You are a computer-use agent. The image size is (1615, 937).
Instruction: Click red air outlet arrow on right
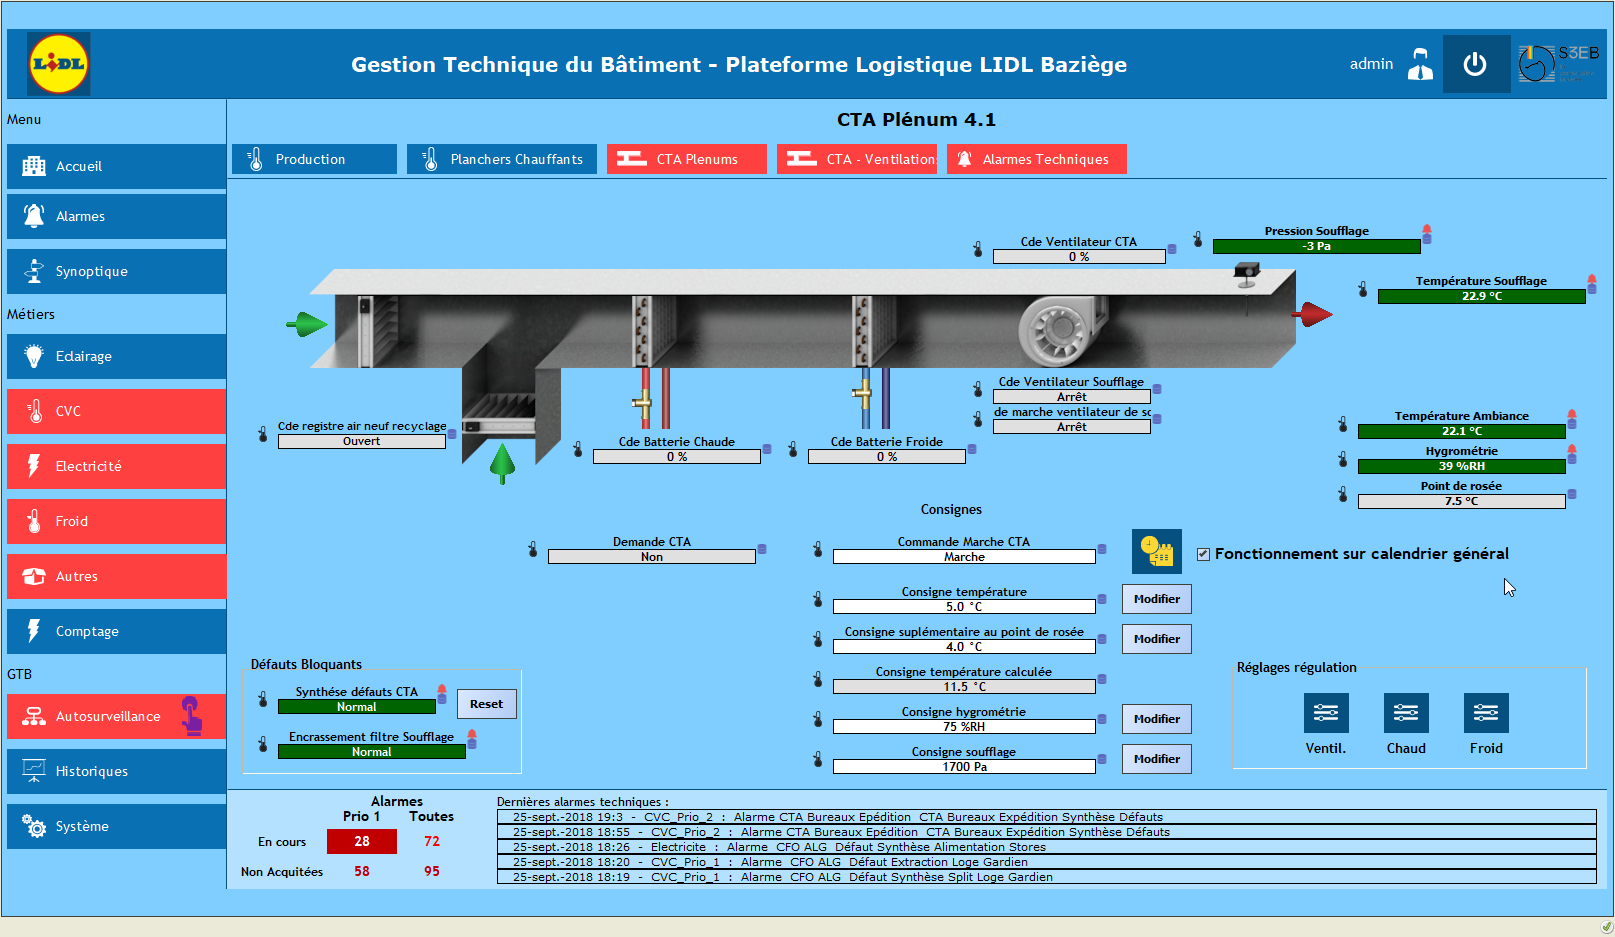[1312, 315]
